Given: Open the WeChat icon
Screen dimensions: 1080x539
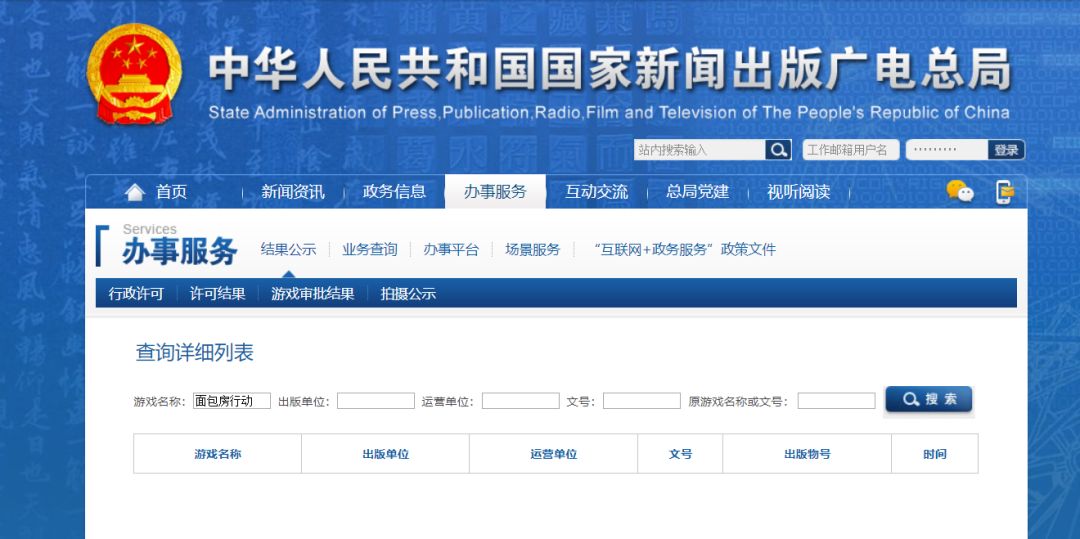Looking at the screenshot, I should (x=960, y=191).
